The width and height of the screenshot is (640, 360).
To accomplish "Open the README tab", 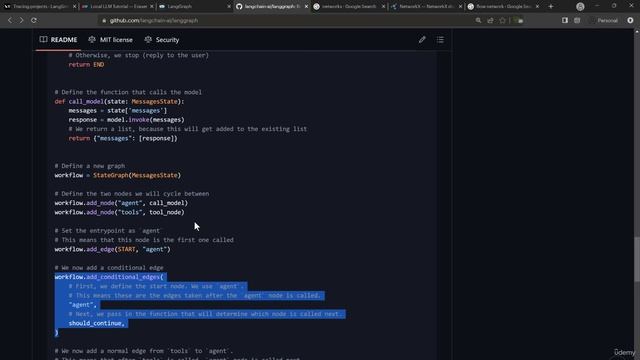I will tap(58, 40).
